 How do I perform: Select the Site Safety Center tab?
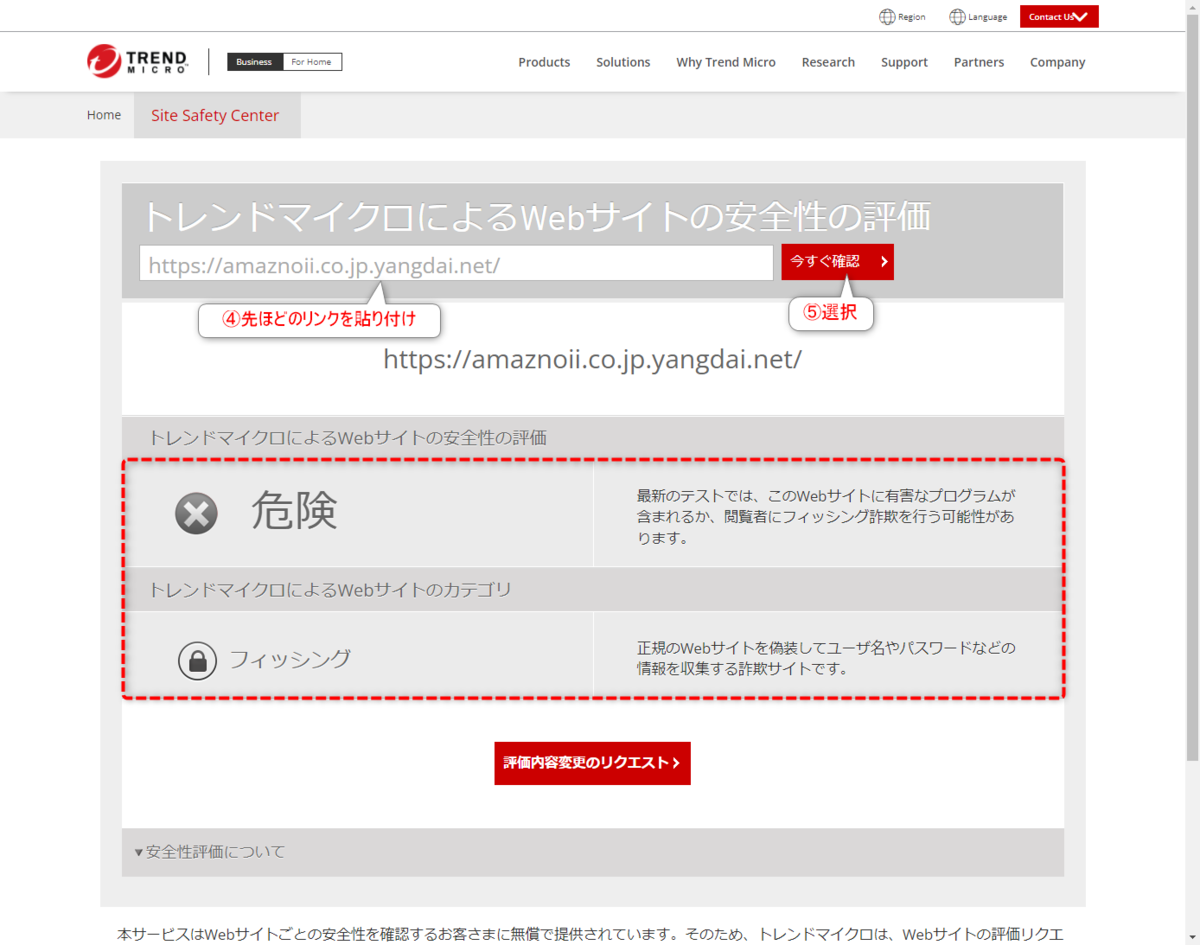[215, 115]
